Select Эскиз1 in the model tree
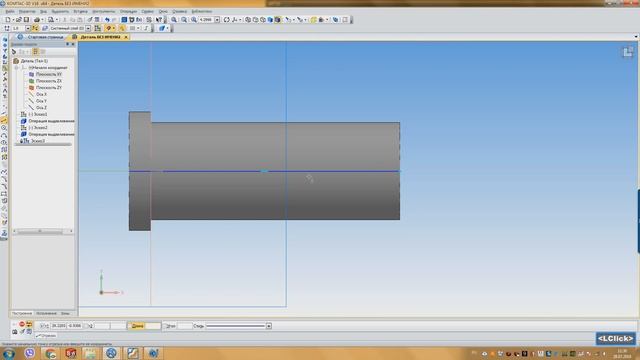 (x=38, y=114)
